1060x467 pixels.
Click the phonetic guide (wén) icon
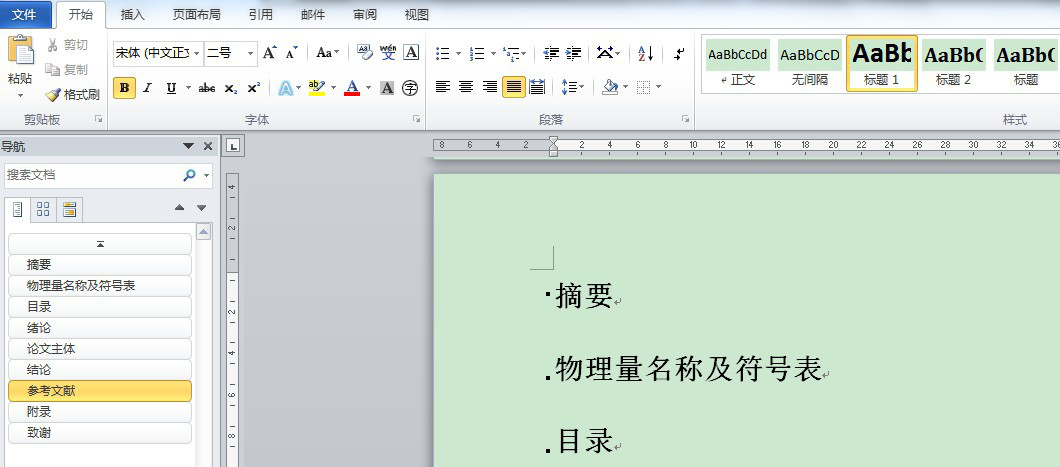coord(387,53)
